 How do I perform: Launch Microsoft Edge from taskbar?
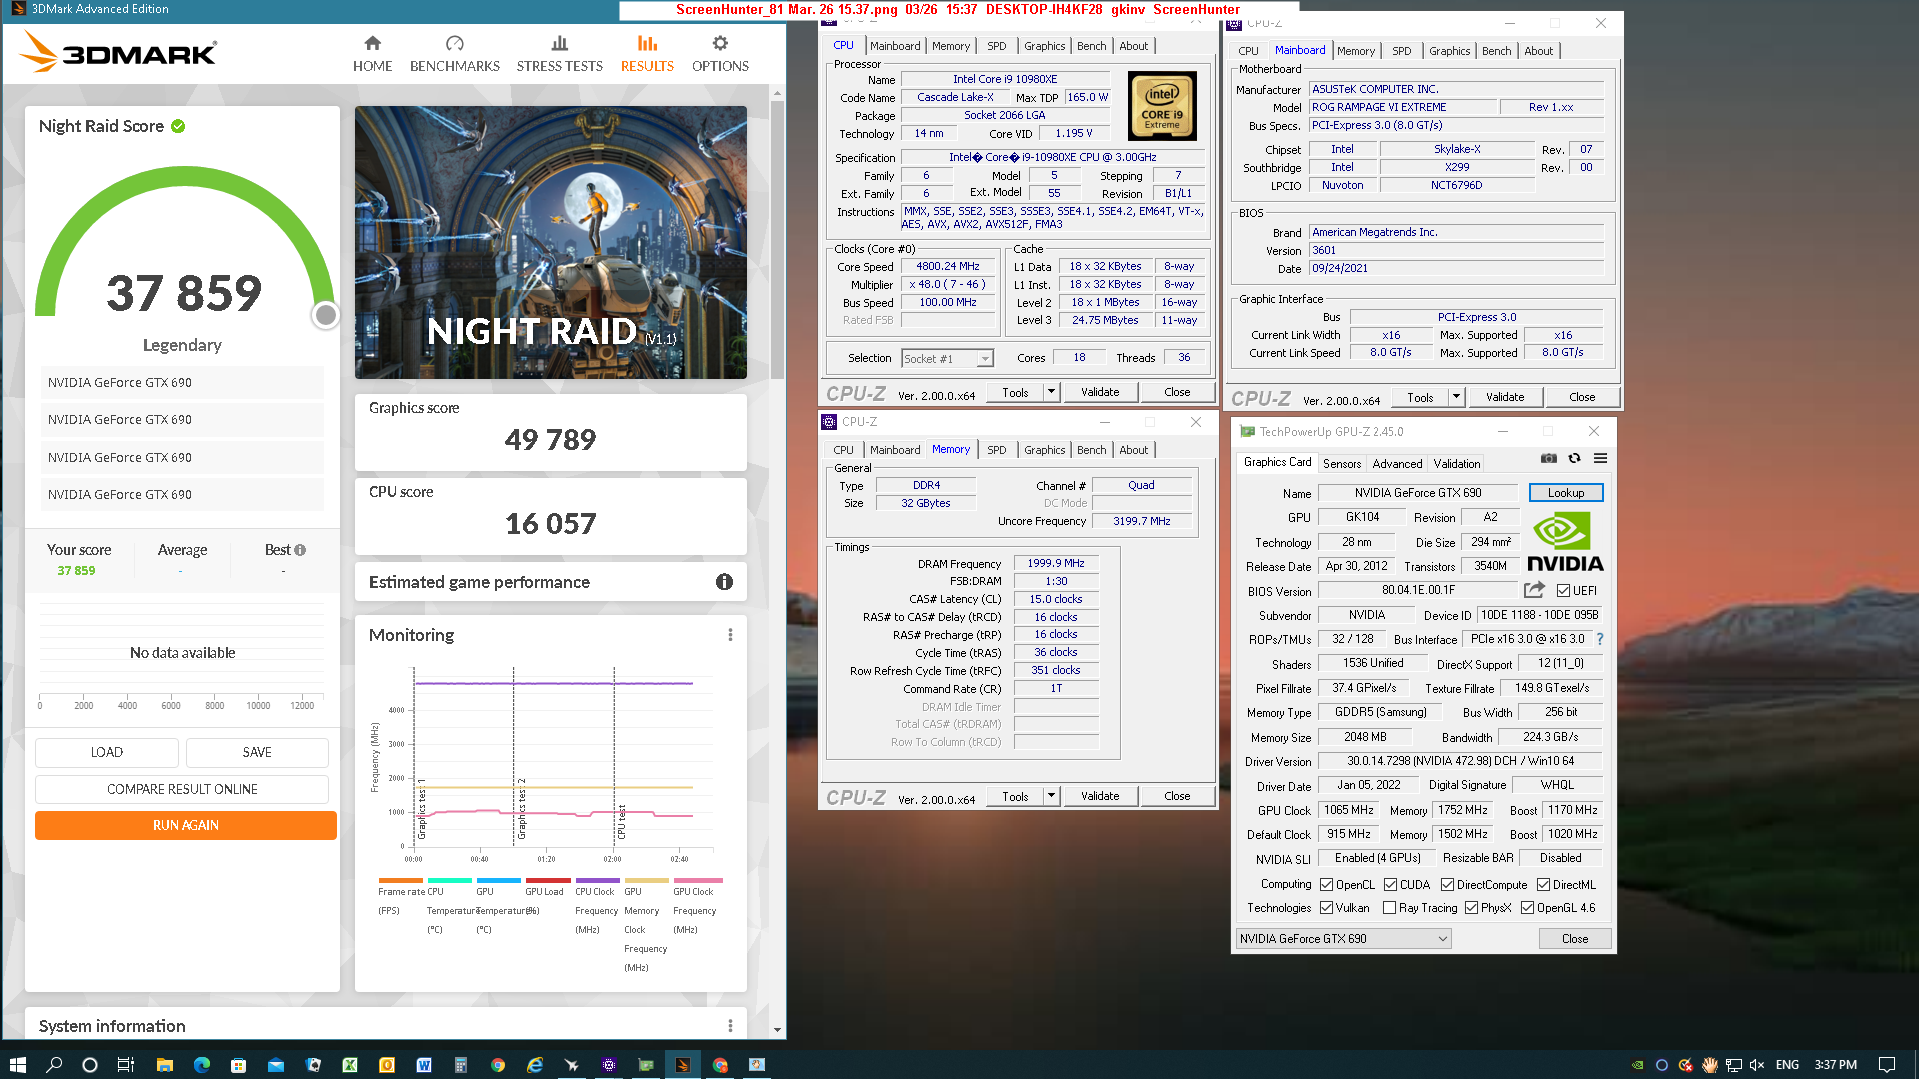pos(201,1064)
